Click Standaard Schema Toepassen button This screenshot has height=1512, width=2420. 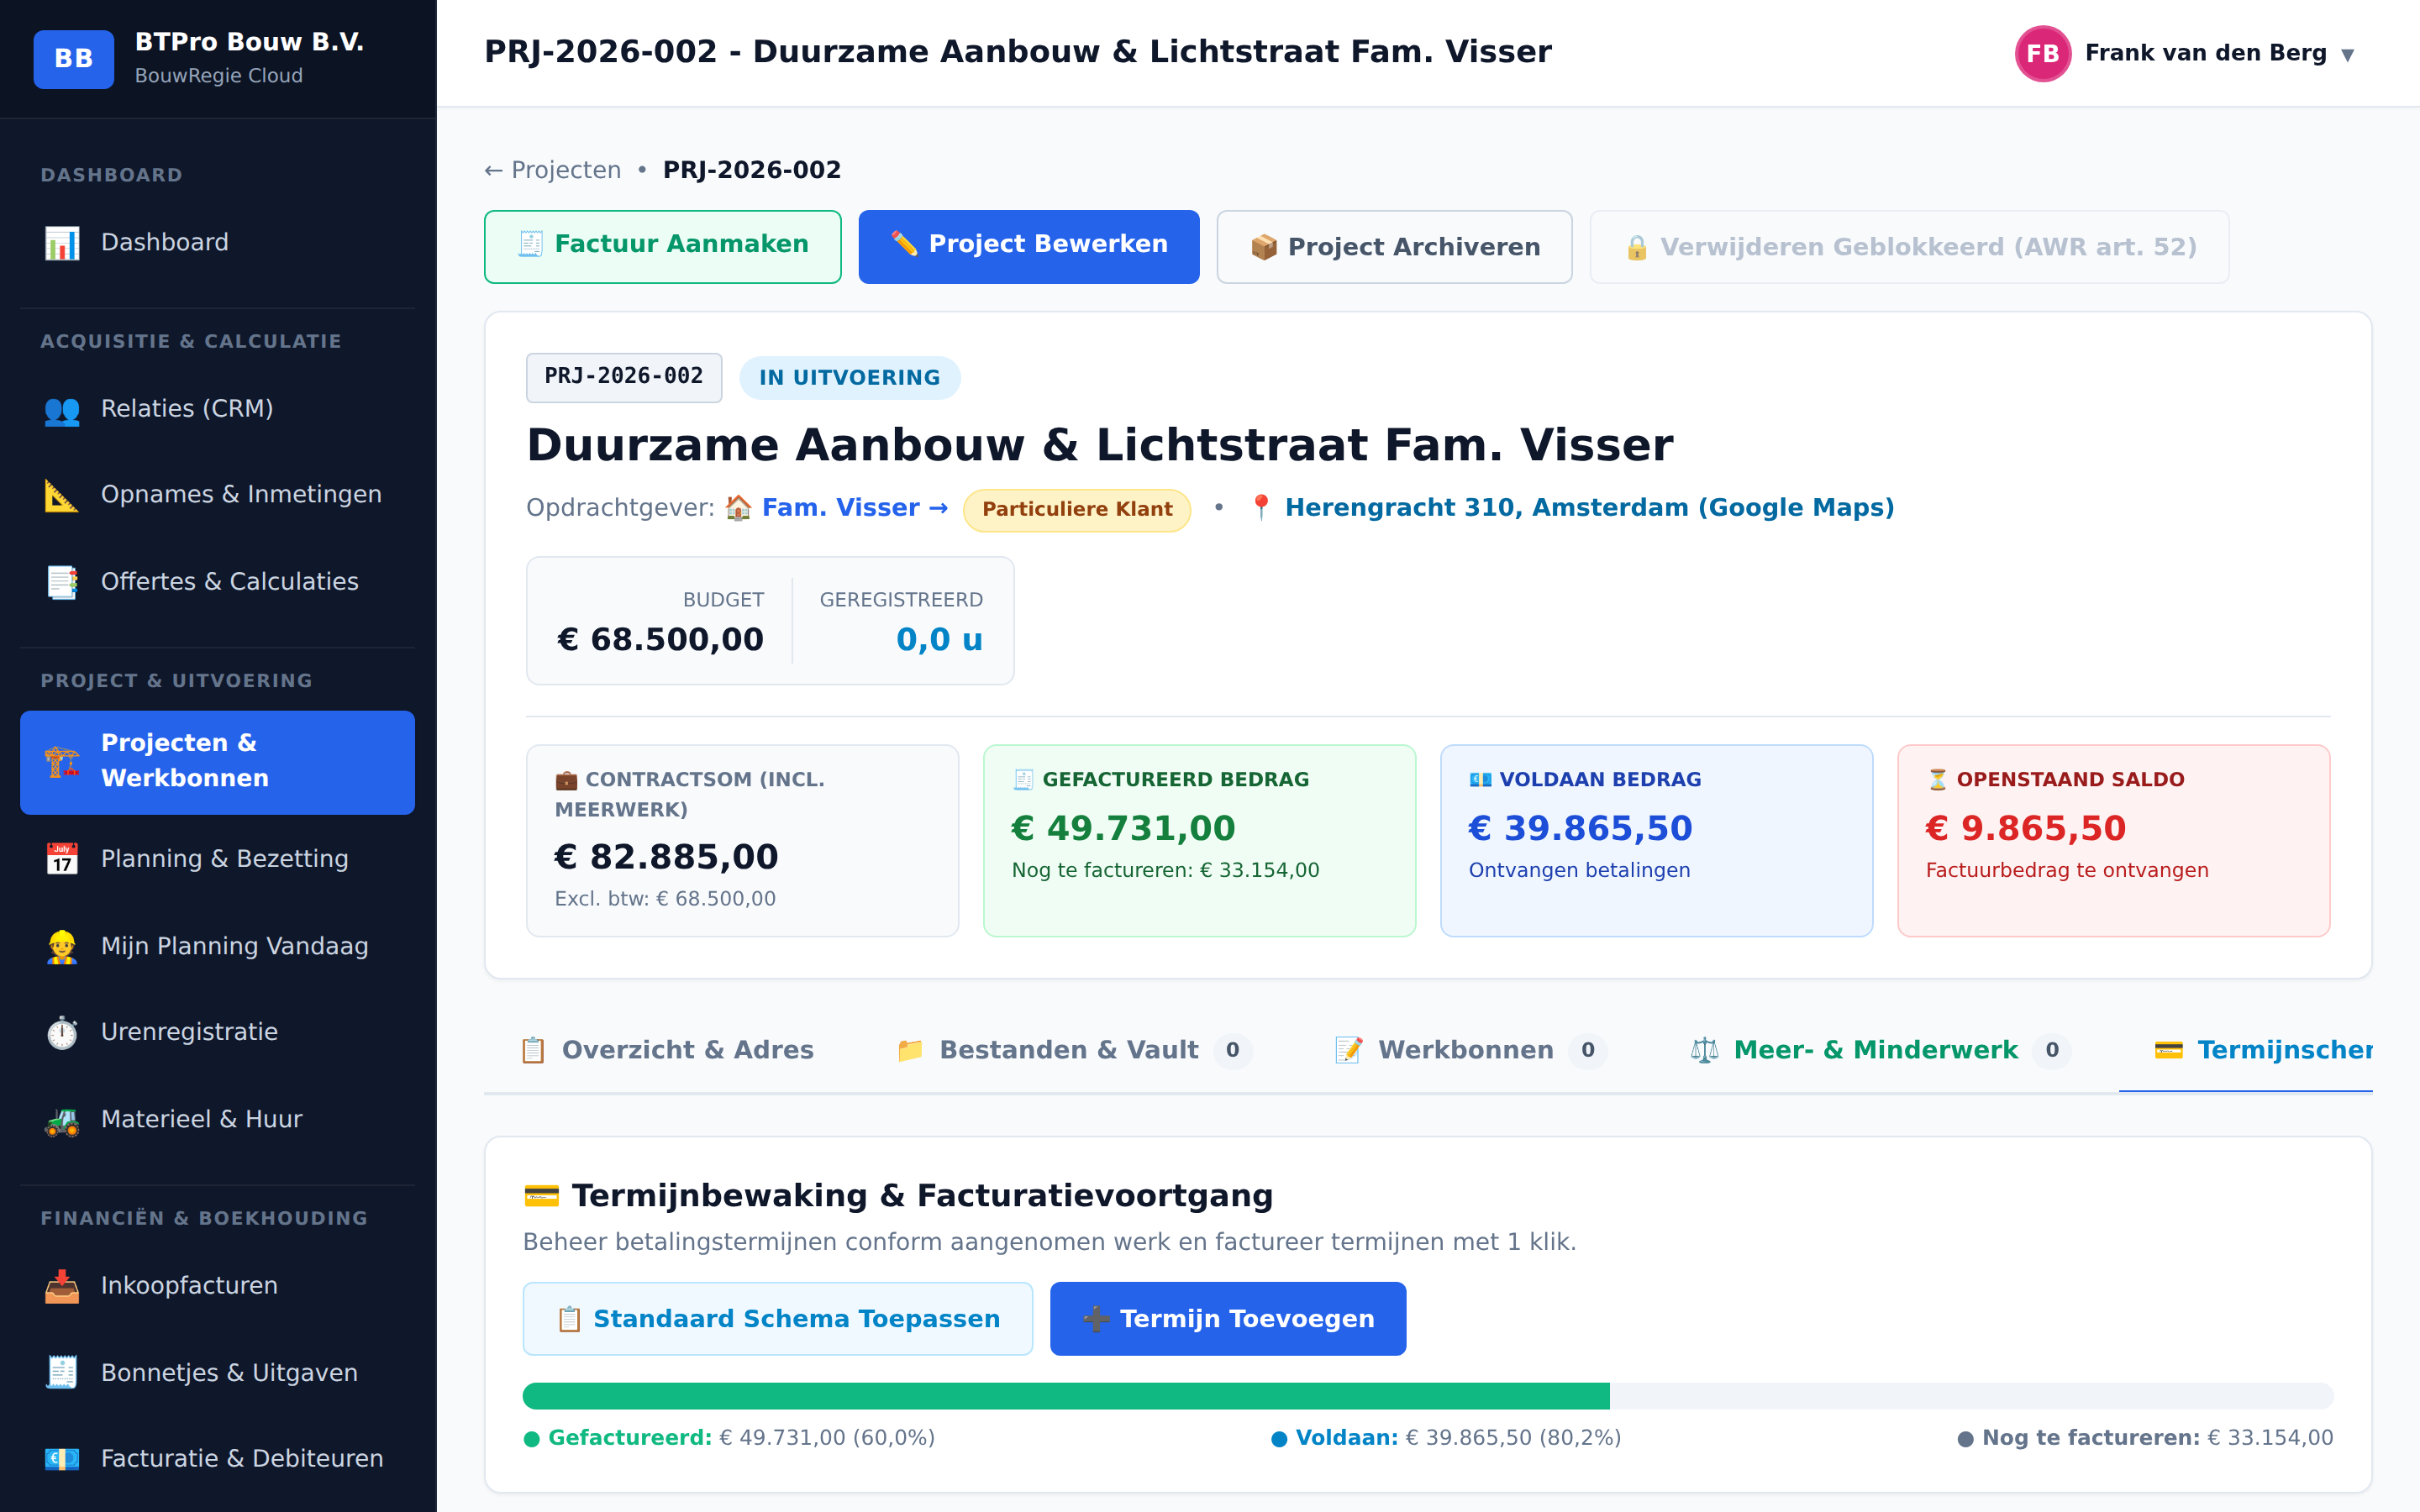click(778, 1319)
